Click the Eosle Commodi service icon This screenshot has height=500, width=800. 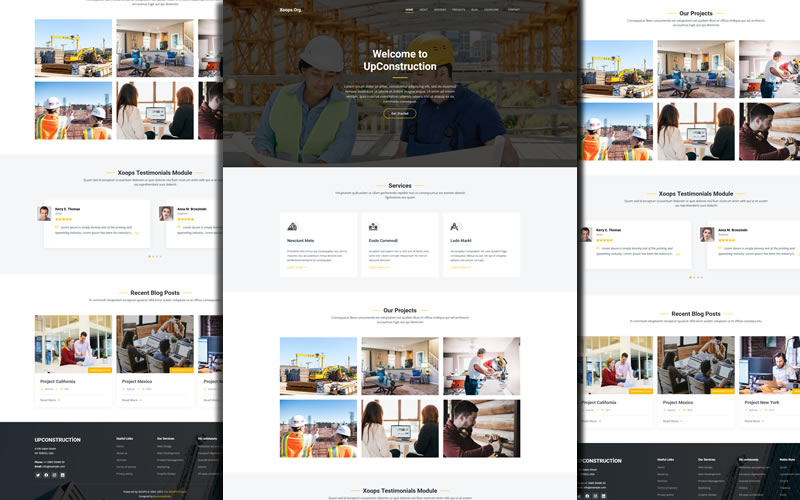pyautogui.click(x=373, y=227)
